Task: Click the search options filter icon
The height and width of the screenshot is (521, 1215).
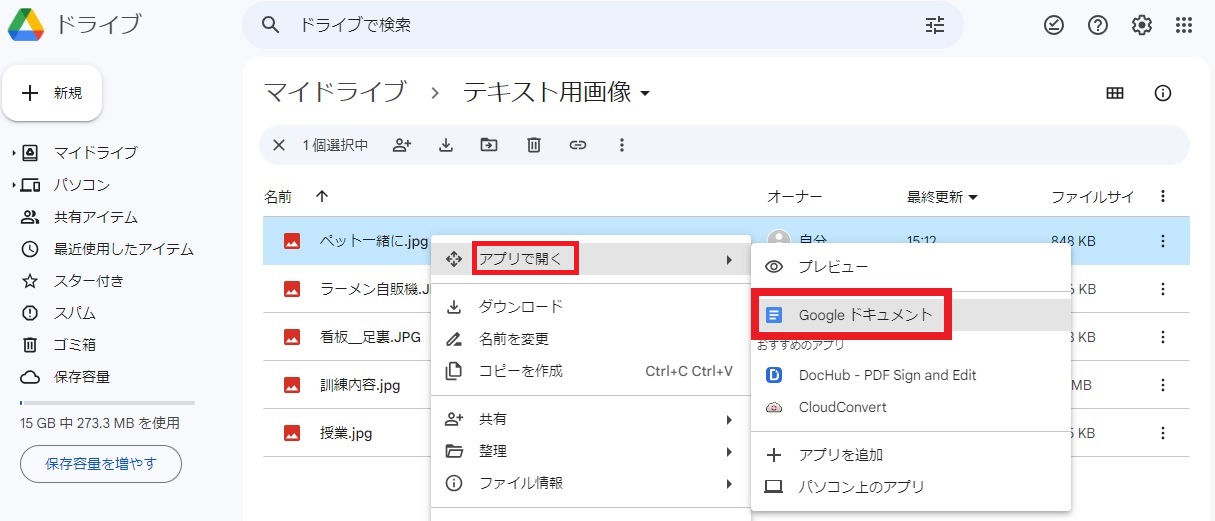Action: (935, 26)
